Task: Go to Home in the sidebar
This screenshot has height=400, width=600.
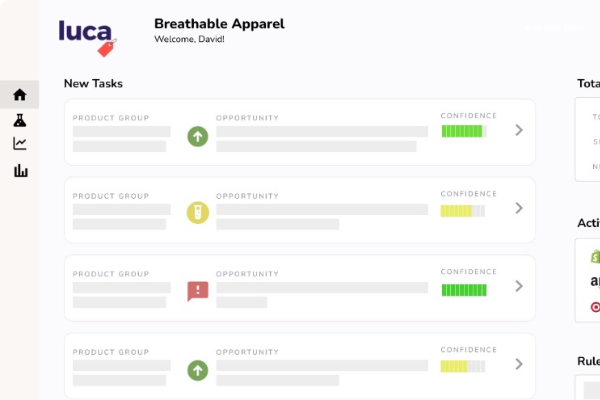Action: coord(19,95)
